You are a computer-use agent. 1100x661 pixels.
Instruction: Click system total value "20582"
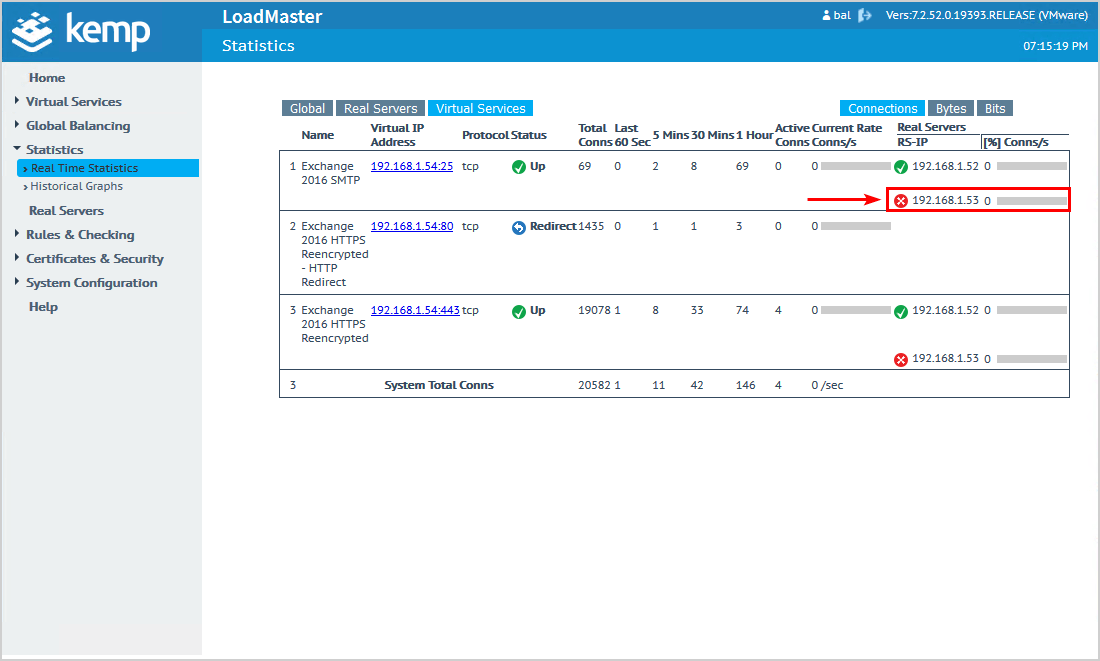594,385
